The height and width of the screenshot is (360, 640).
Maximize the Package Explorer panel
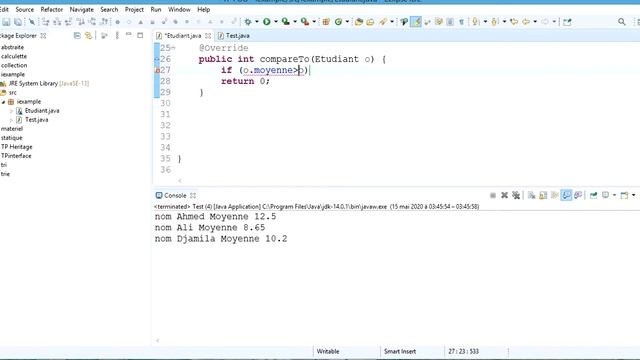(140, 36)
